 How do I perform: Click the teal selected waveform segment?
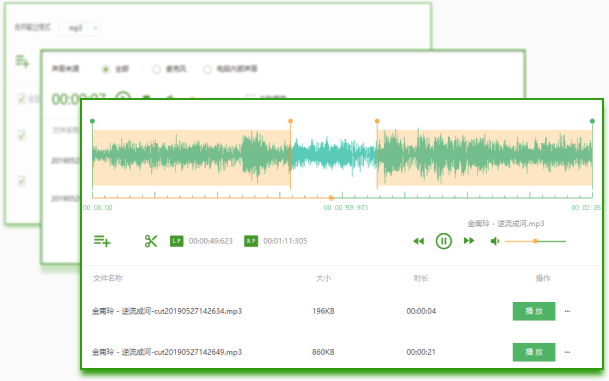(x=334, y=155)
